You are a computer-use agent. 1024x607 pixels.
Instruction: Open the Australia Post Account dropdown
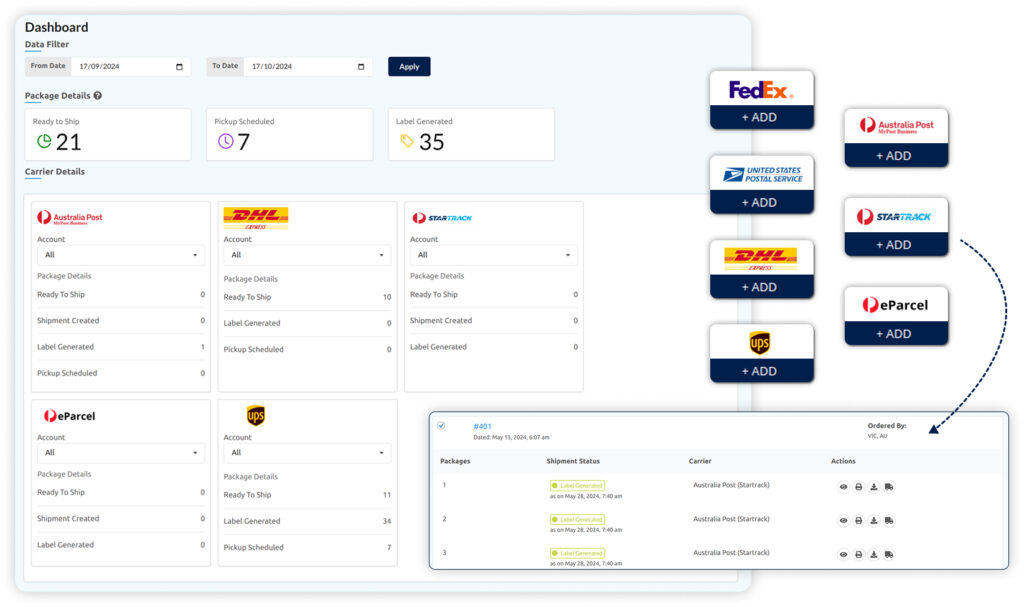click(x=120, y=255)
